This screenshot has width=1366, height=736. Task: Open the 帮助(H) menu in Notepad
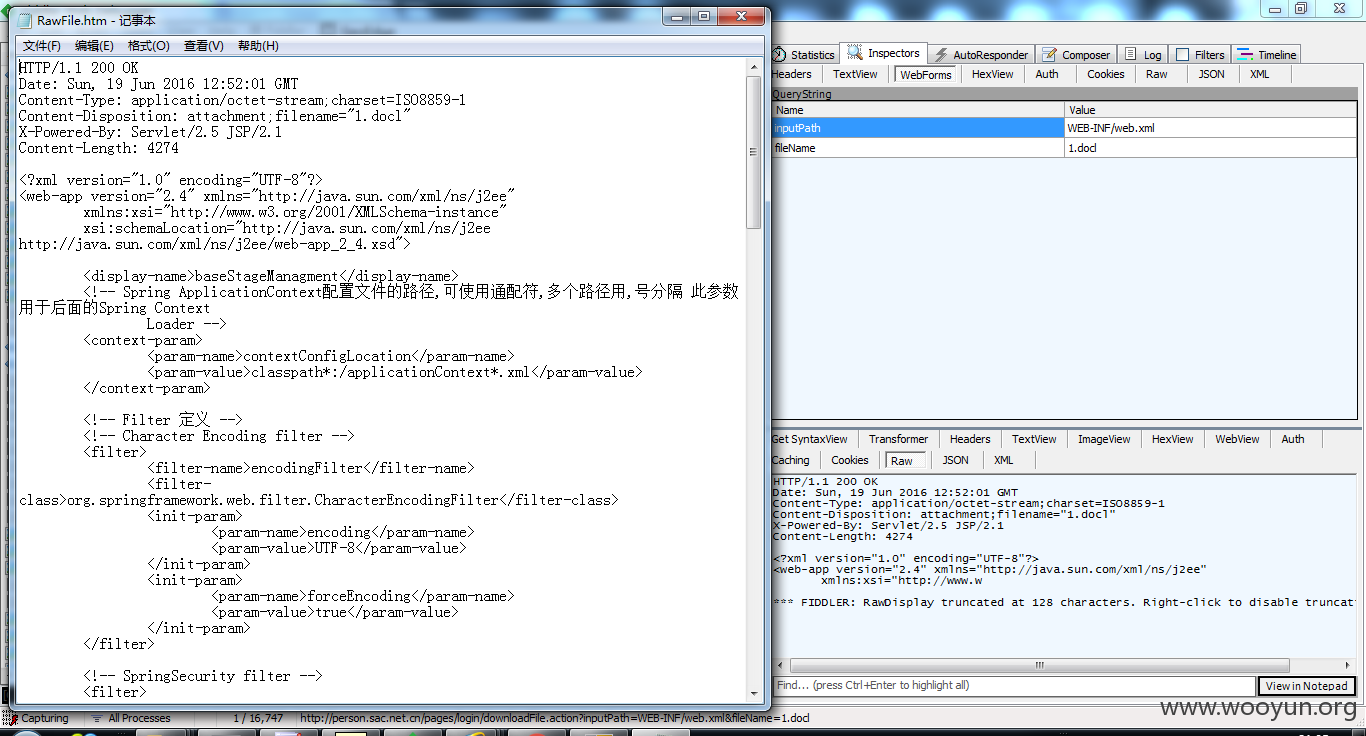[258, 46]
